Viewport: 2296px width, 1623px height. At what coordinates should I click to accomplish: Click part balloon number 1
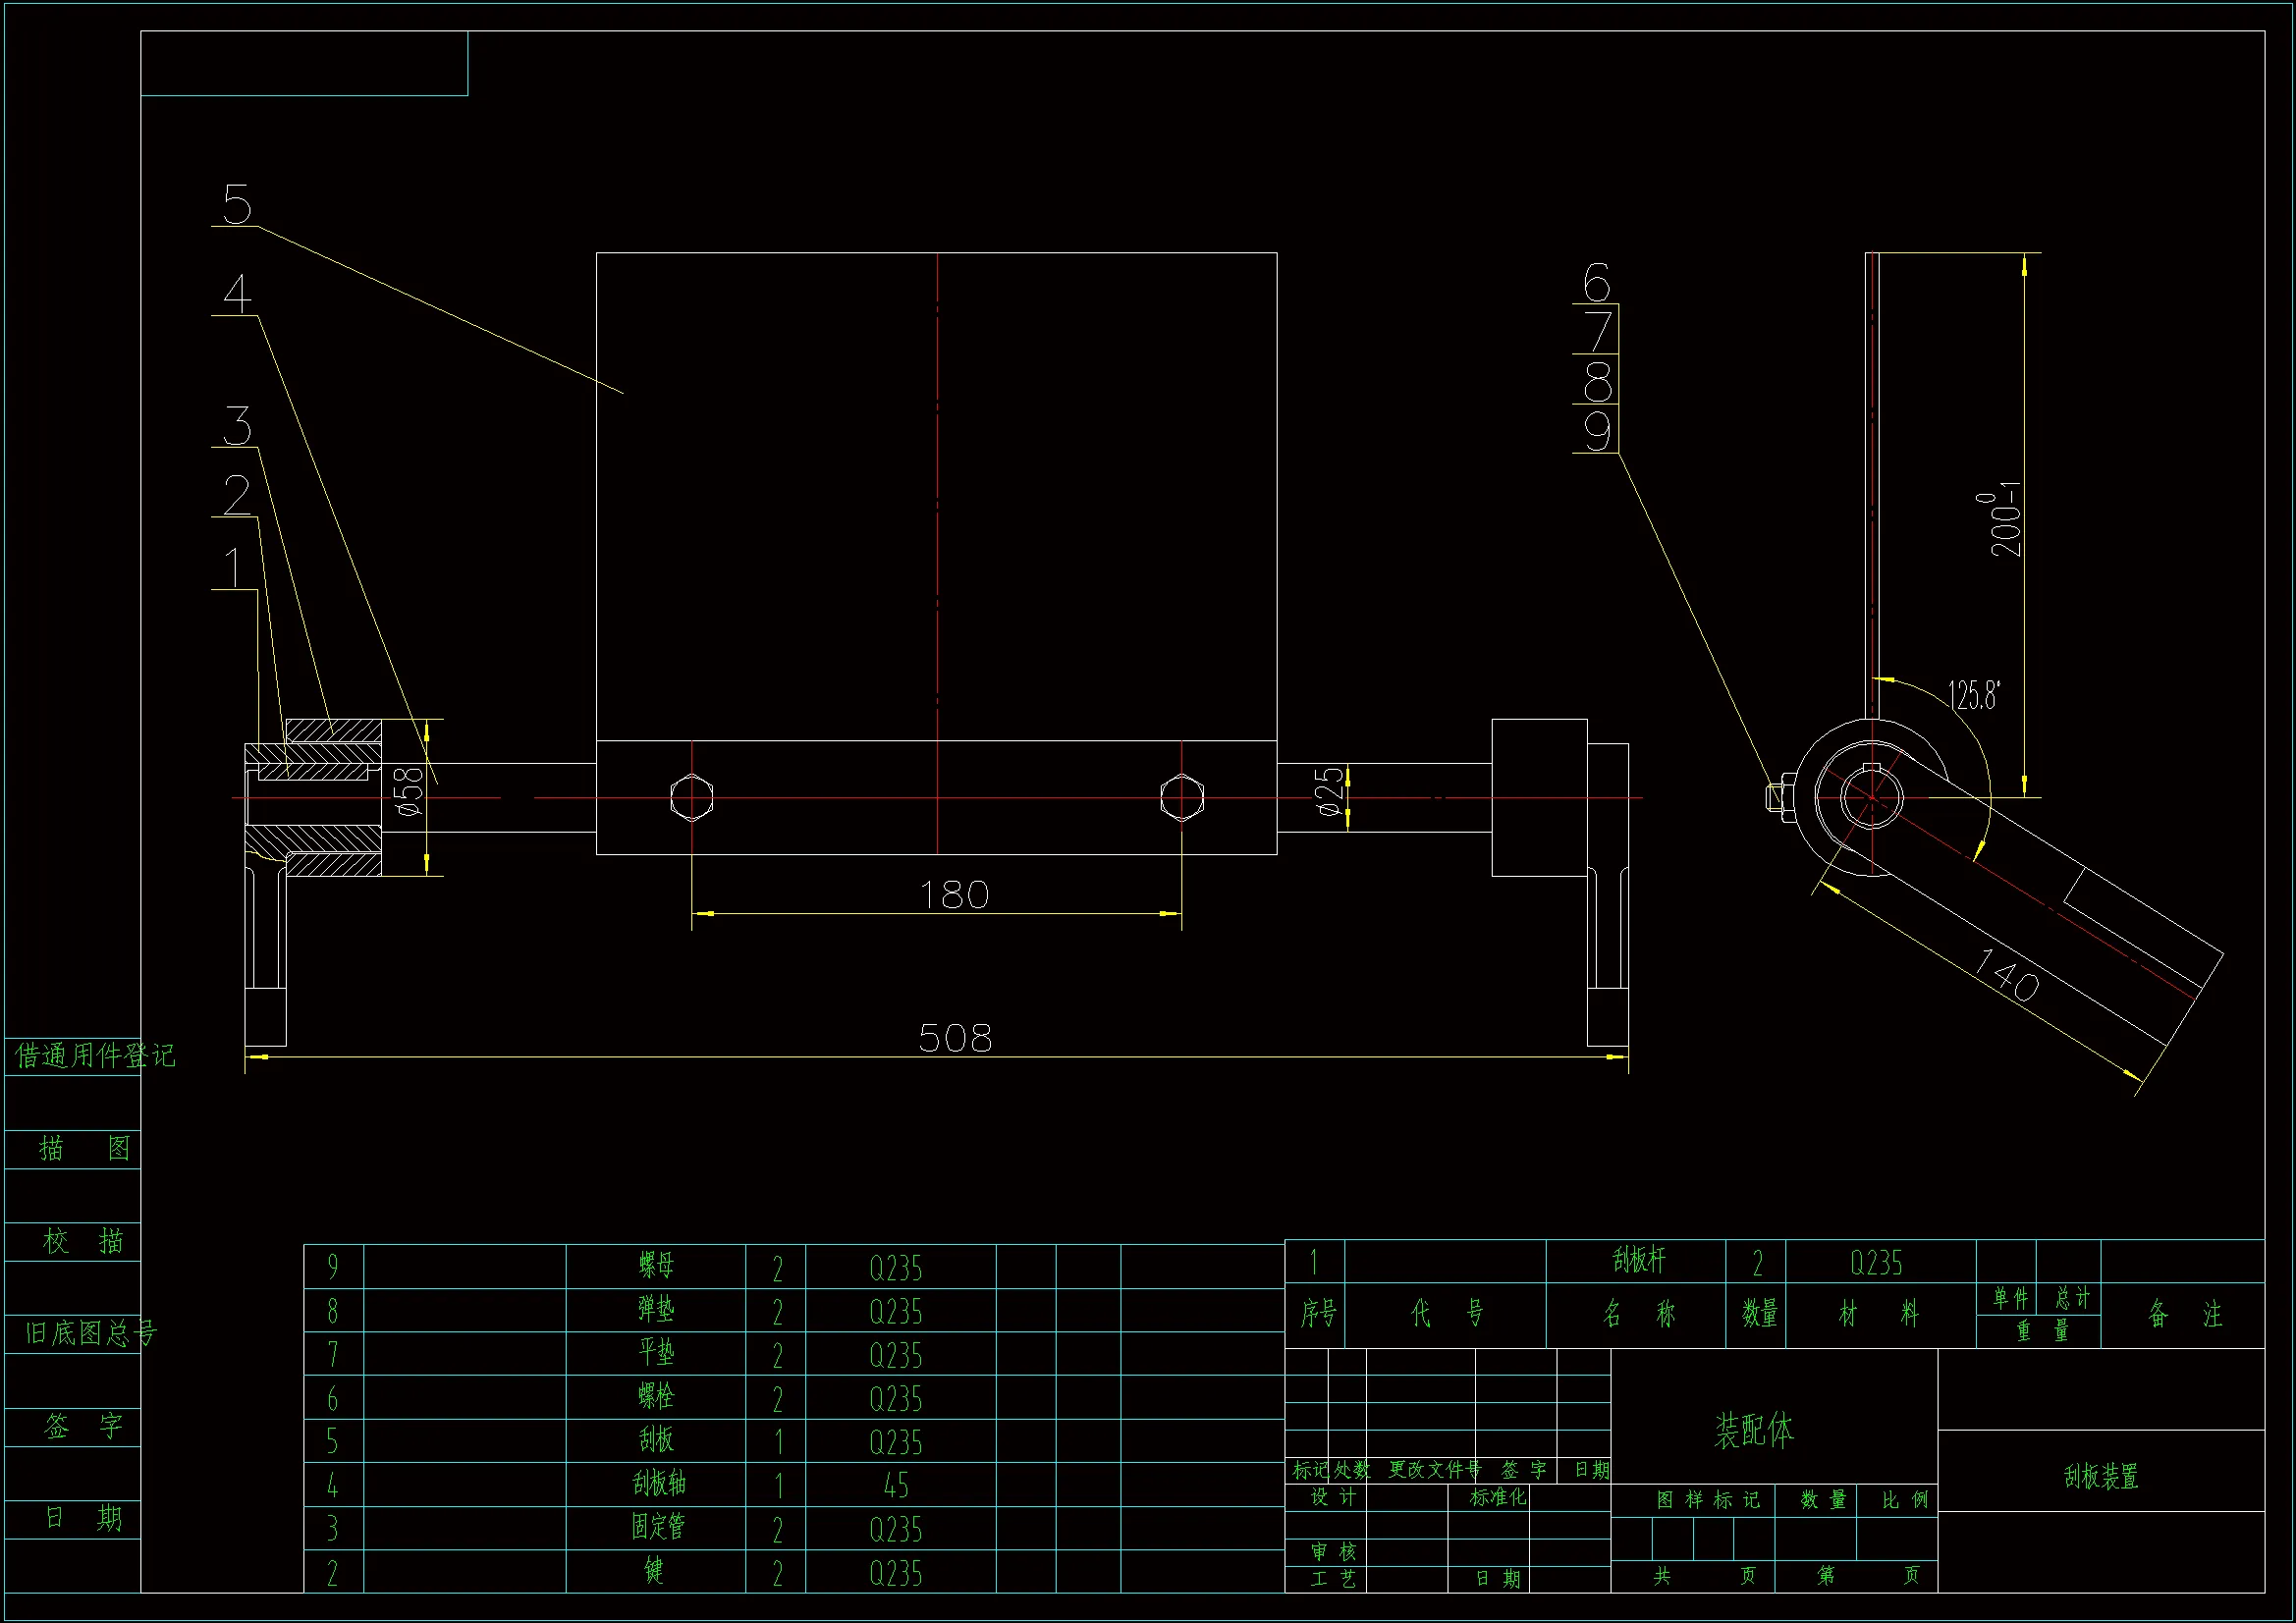233,569
